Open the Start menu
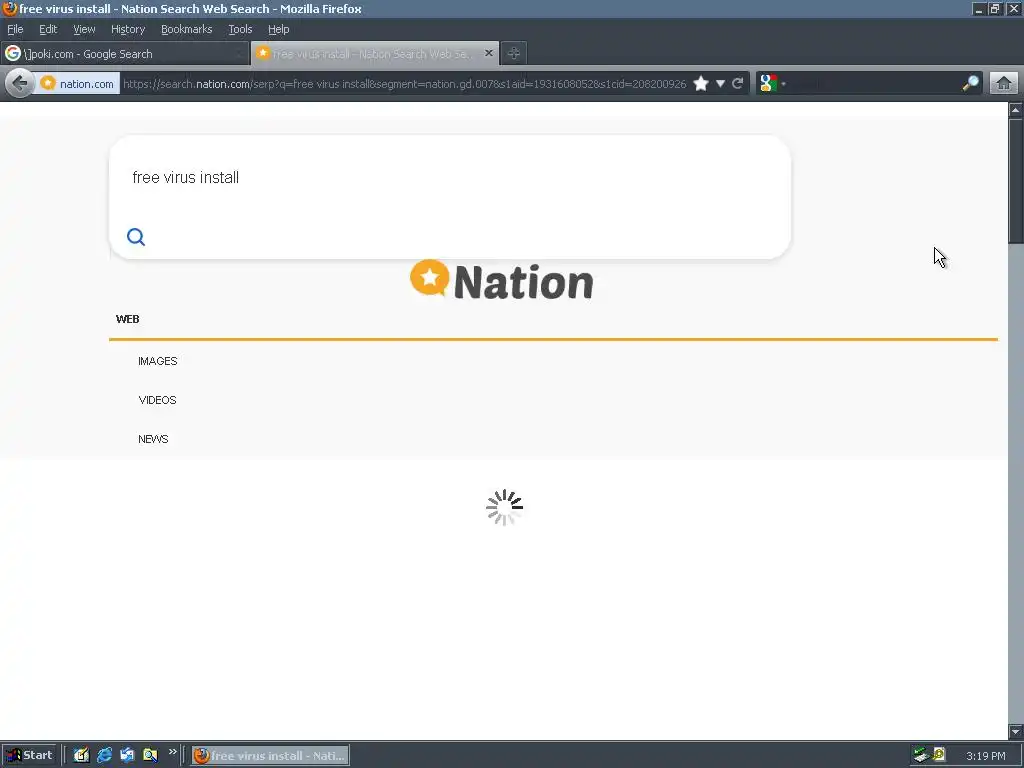The width and height of the screenshot is (1024, 768). point(30,755)
